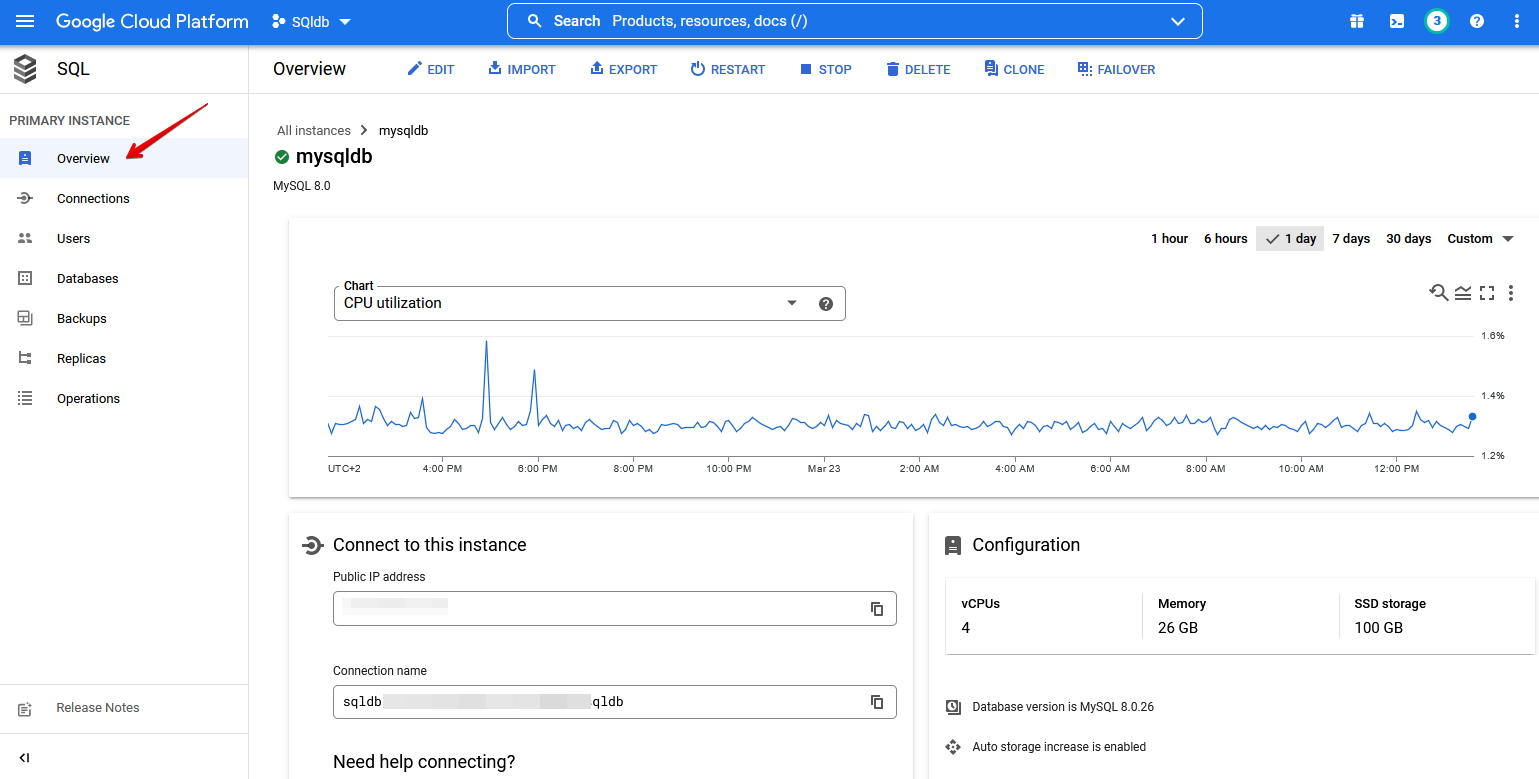The image size is (1539, 779).
Task: Select the 1 hour time range
Action: click(1169, 239)
